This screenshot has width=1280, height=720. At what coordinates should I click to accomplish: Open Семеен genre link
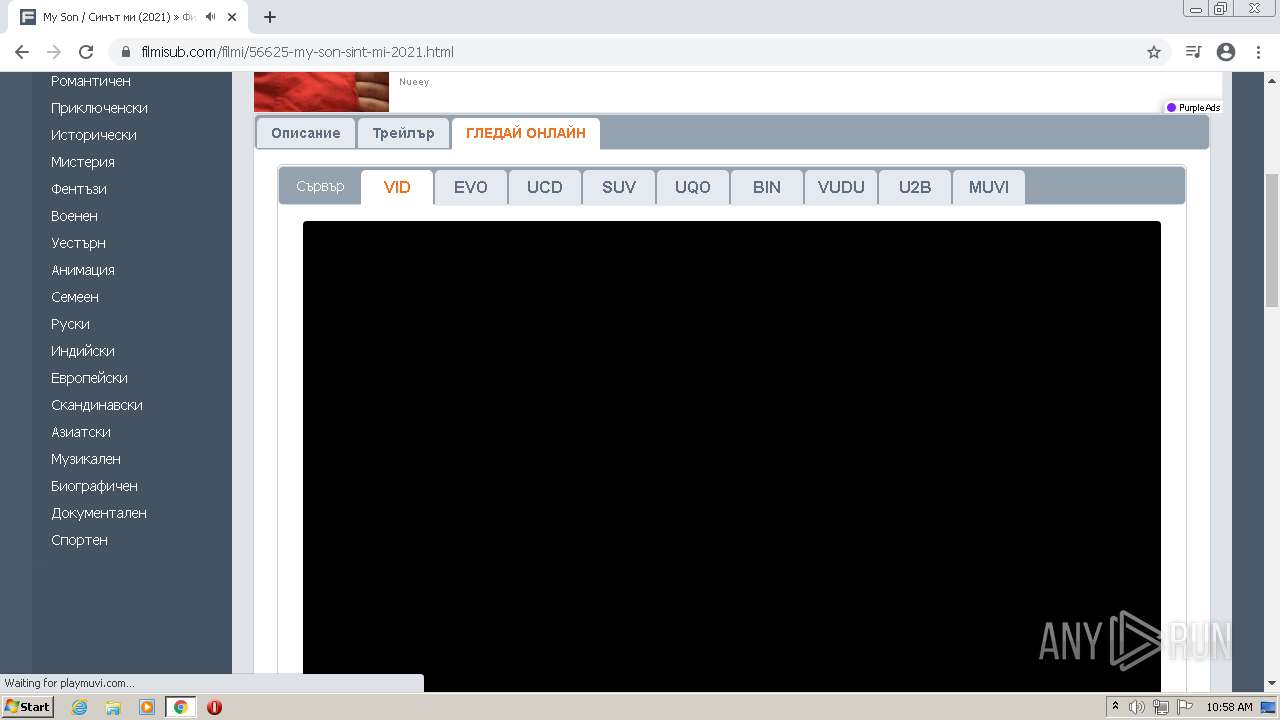click(75, 297)
